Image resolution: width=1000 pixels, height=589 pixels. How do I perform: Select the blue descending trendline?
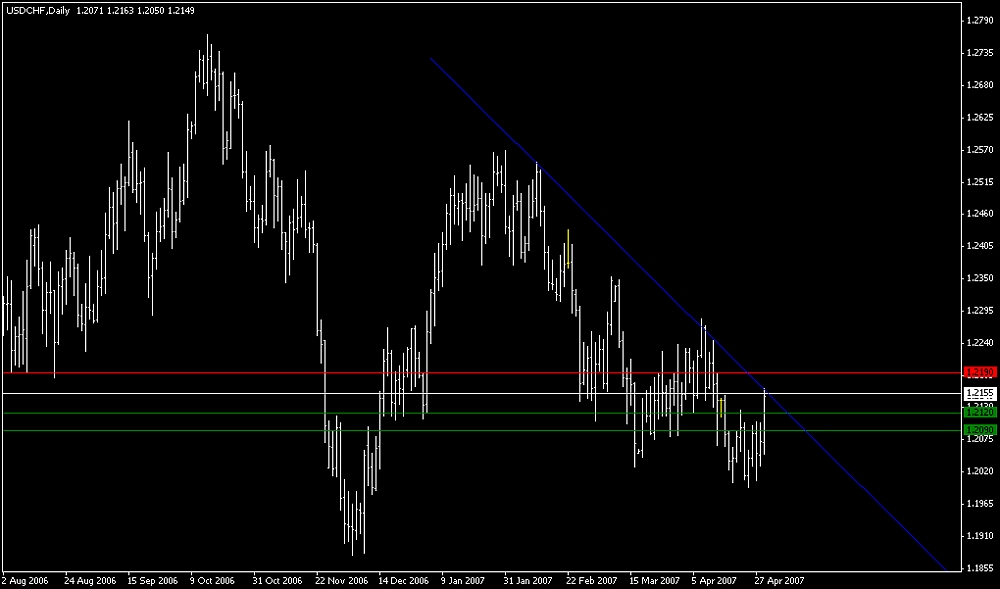(600, 226)
